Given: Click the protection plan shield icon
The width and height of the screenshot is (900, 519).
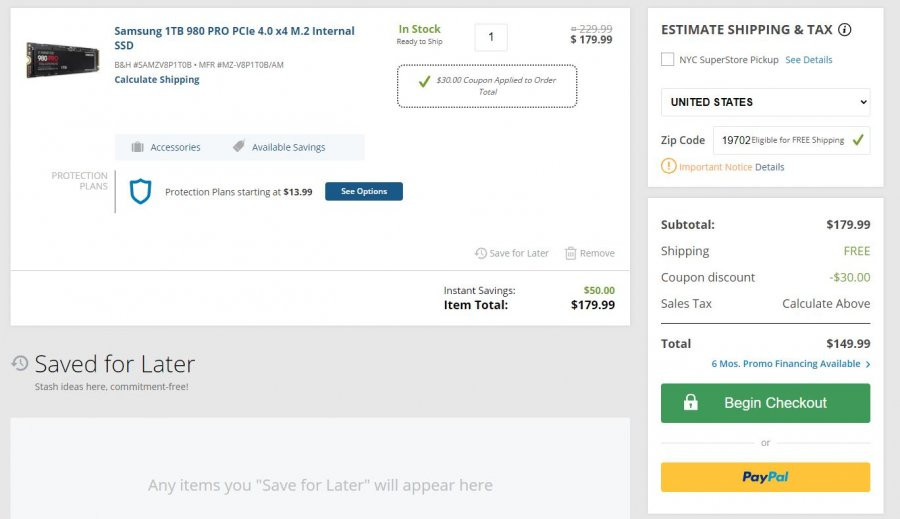Looking at the screenshot, I should click(x=140, y=192).
